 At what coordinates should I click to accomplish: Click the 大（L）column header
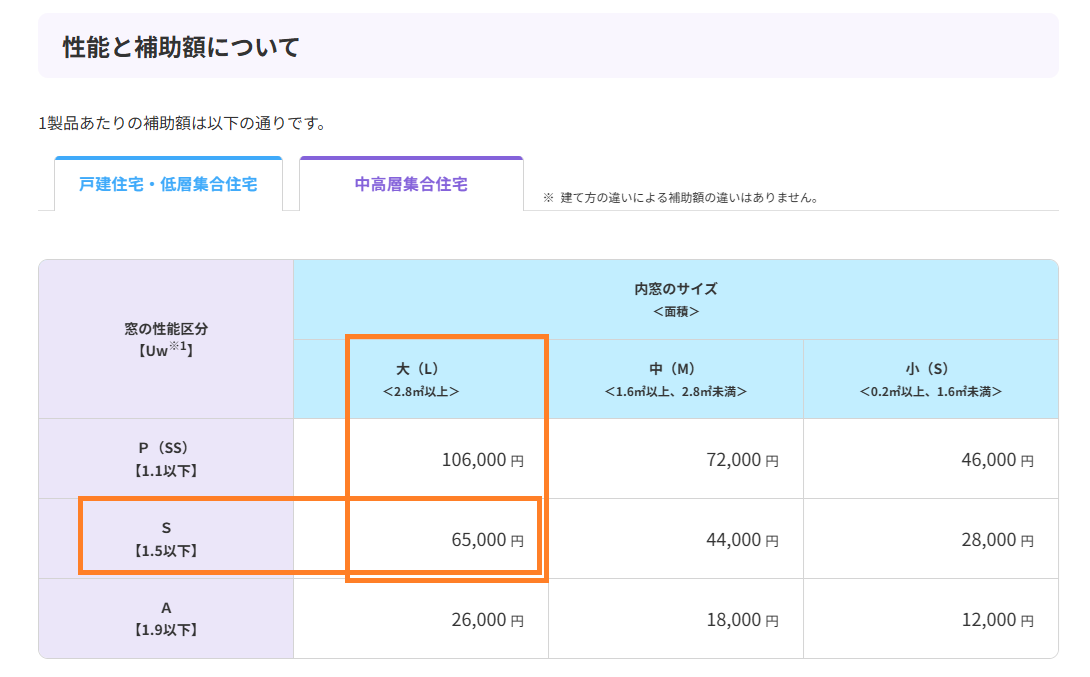(421, 379)
